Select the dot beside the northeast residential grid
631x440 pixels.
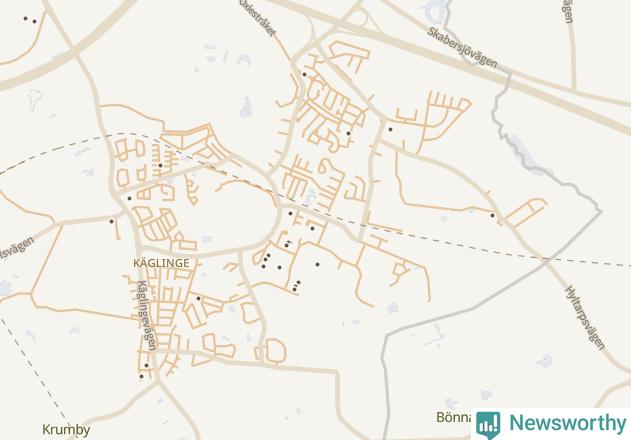pyautogui.click(x=390, y=129)
